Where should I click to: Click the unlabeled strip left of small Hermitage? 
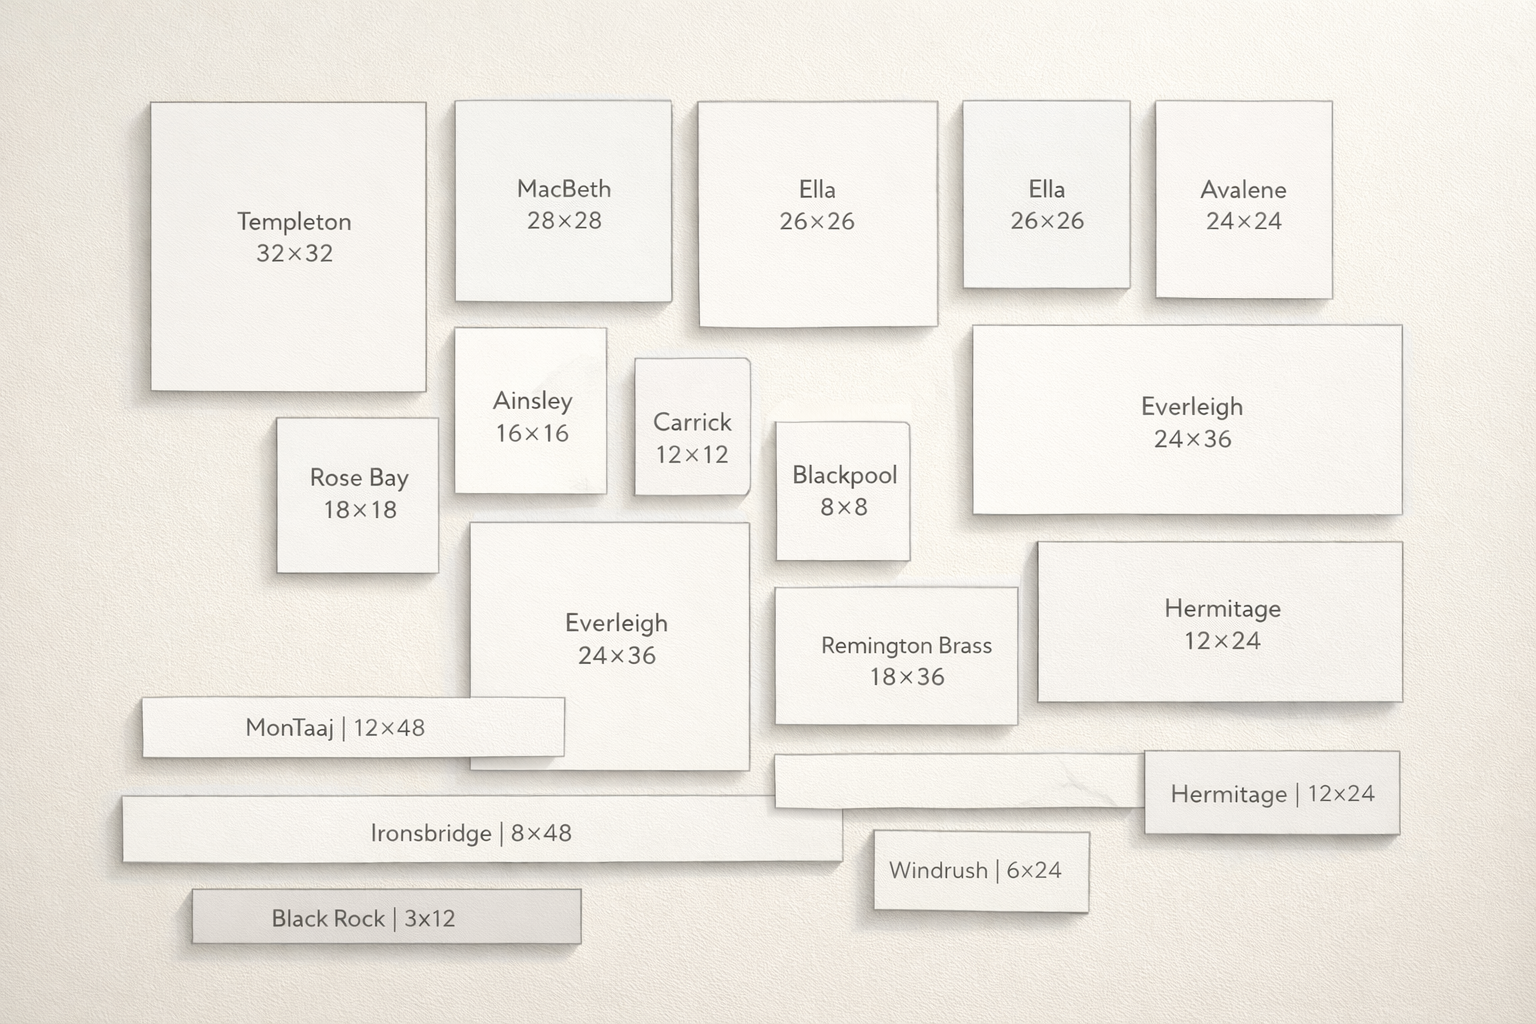[958, 781]
